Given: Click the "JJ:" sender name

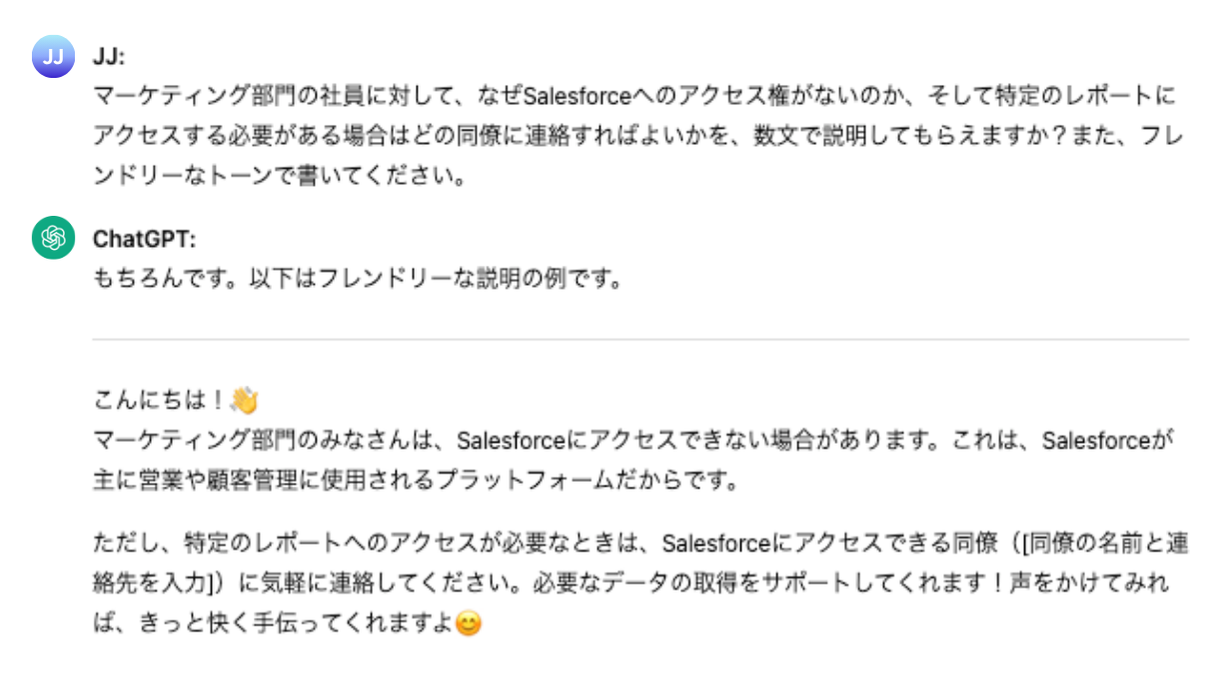Looking at the screenshot, I should tap(109, 56).
